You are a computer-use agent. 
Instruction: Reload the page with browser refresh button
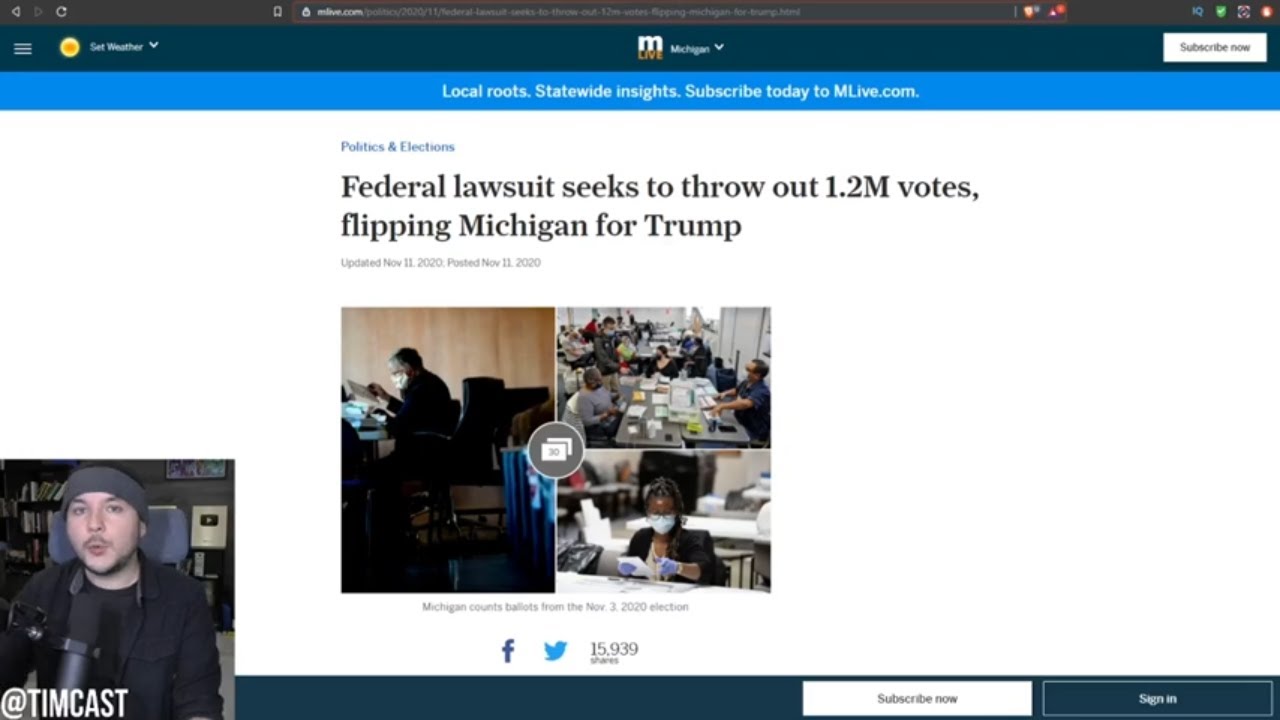tap(61, 11)
